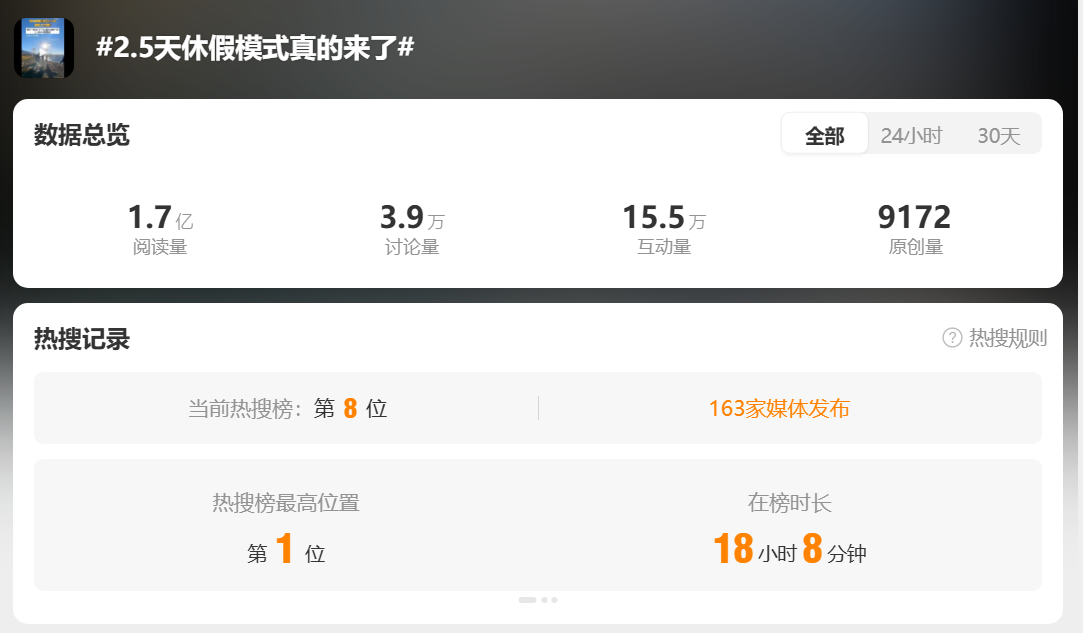Select the 1.7亿 阅读量 statistic

160,229
